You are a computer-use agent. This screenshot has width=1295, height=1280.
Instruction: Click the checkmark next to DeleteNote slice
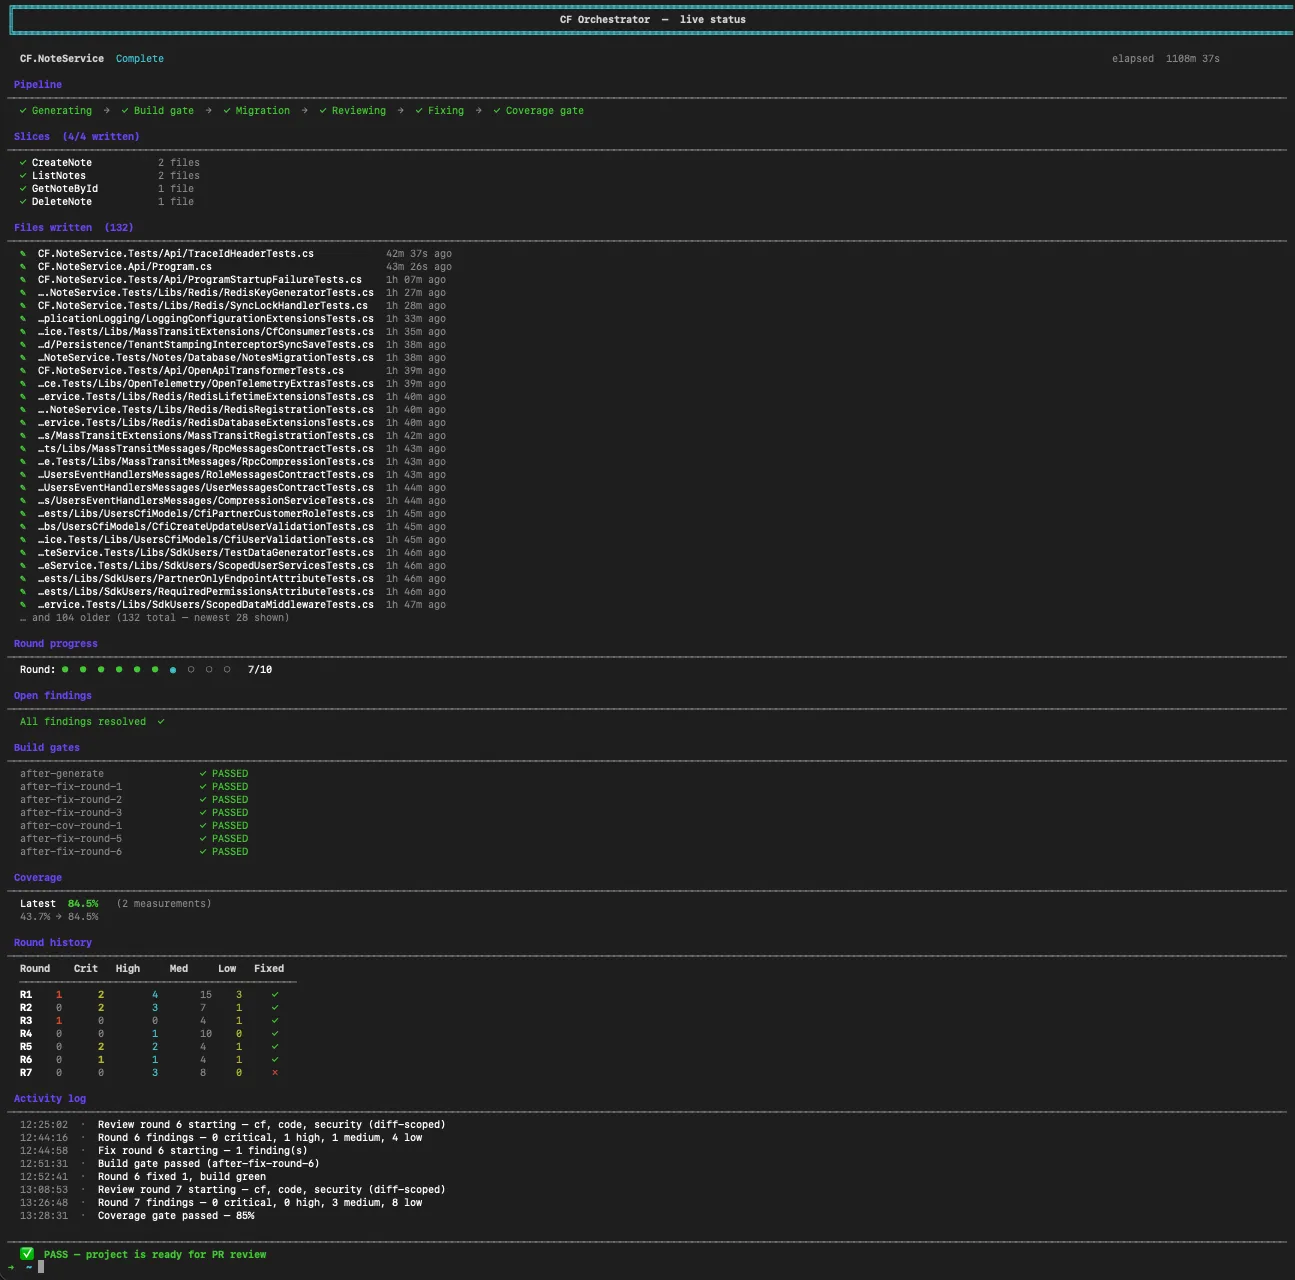[x=23, y=202]
